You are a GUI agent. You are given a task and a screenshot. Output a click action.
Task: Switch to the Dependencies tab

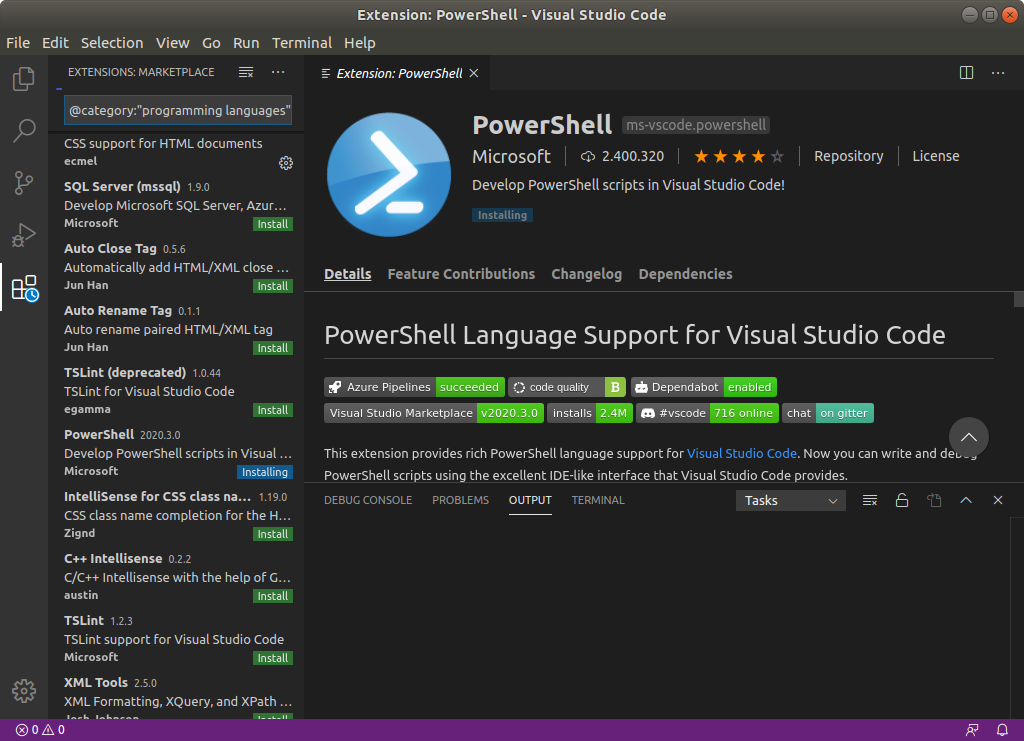point(685,274)
